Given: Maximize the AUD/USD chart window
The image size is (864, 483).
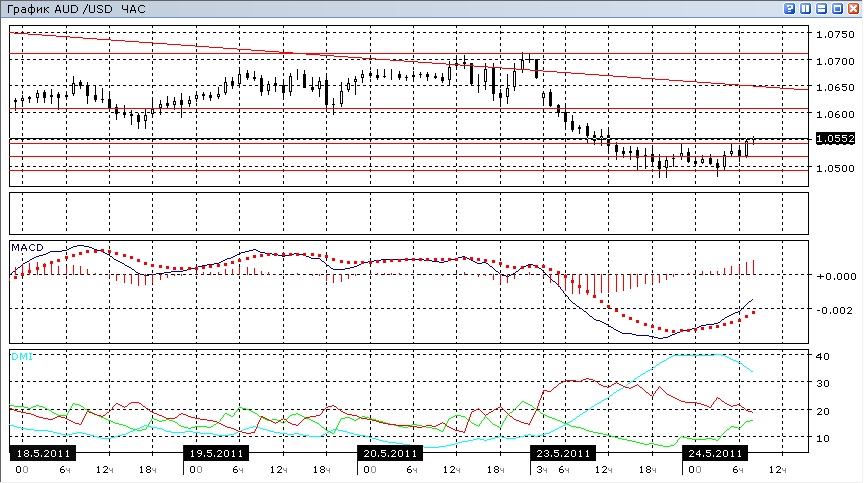Looking at the screenshot, I should pyautogui.click(x=838, y=8).
